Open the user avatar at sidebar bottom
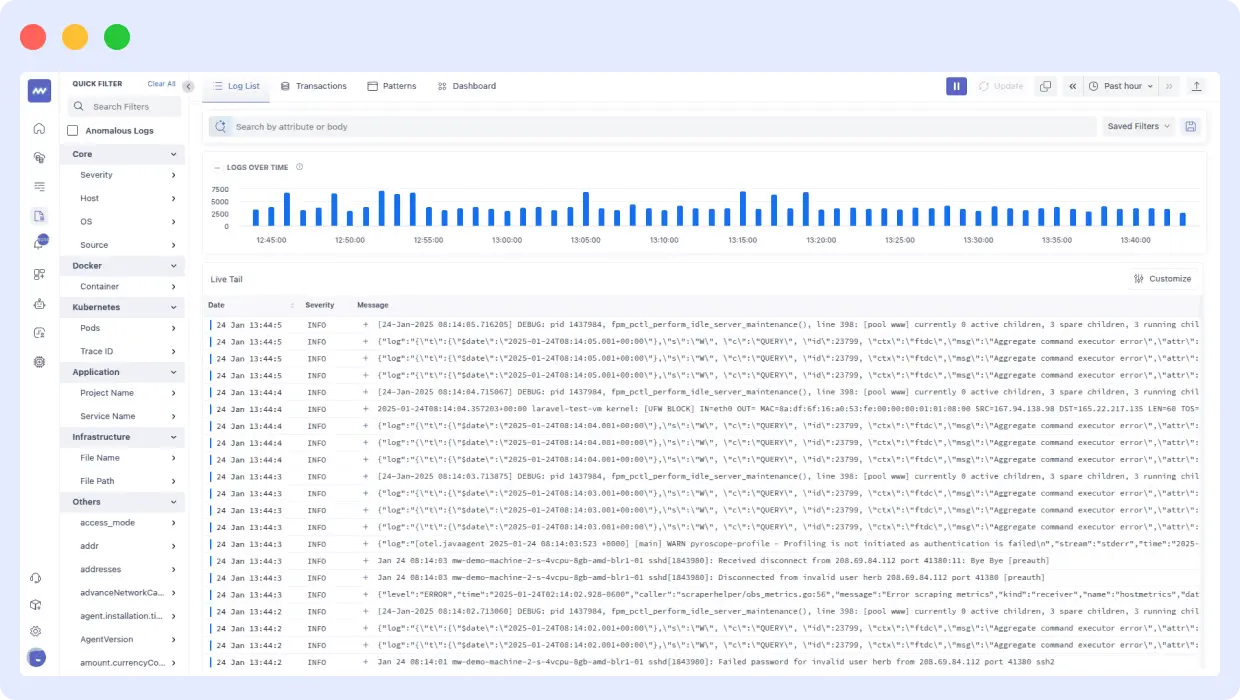 (36, 658)
